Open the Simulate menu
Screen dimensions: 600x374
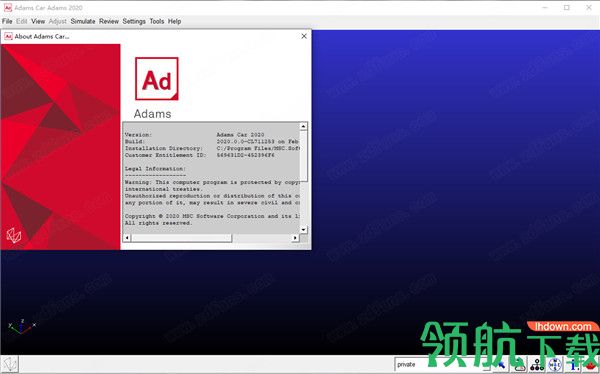click(x=83, y=21)
